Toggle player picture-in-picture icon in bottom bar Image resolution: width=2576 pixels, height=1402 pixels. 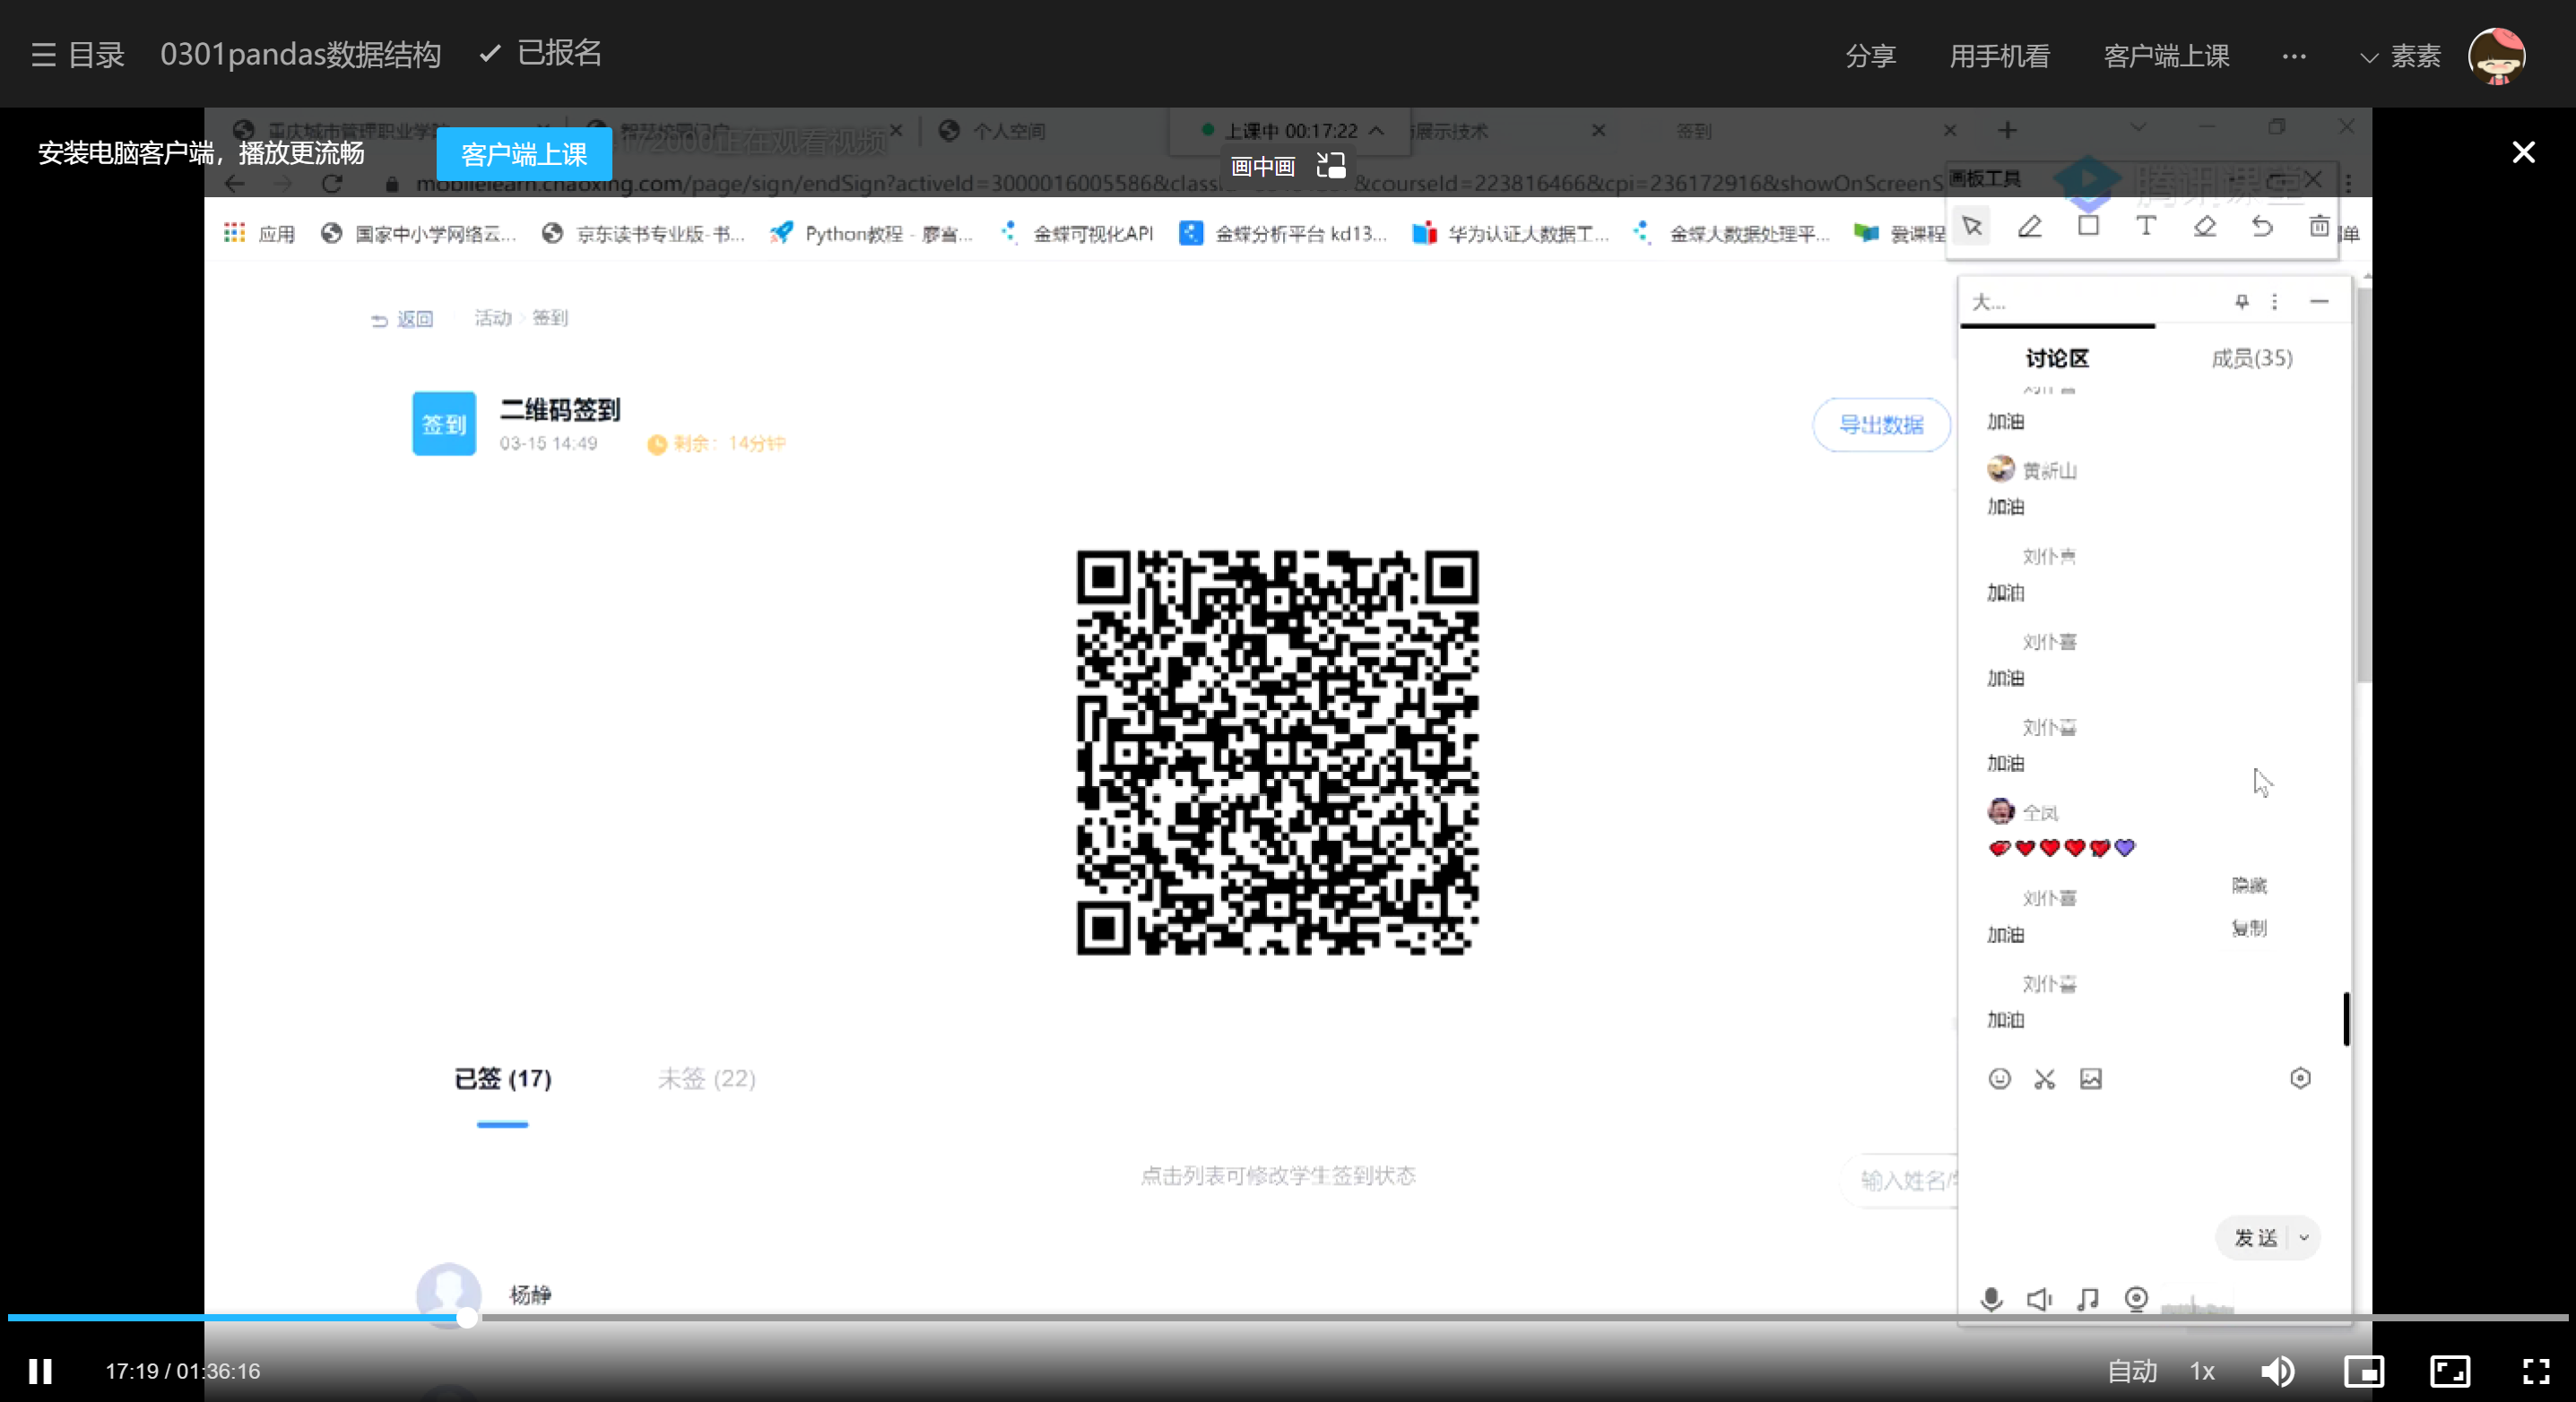(2364, 1371)
